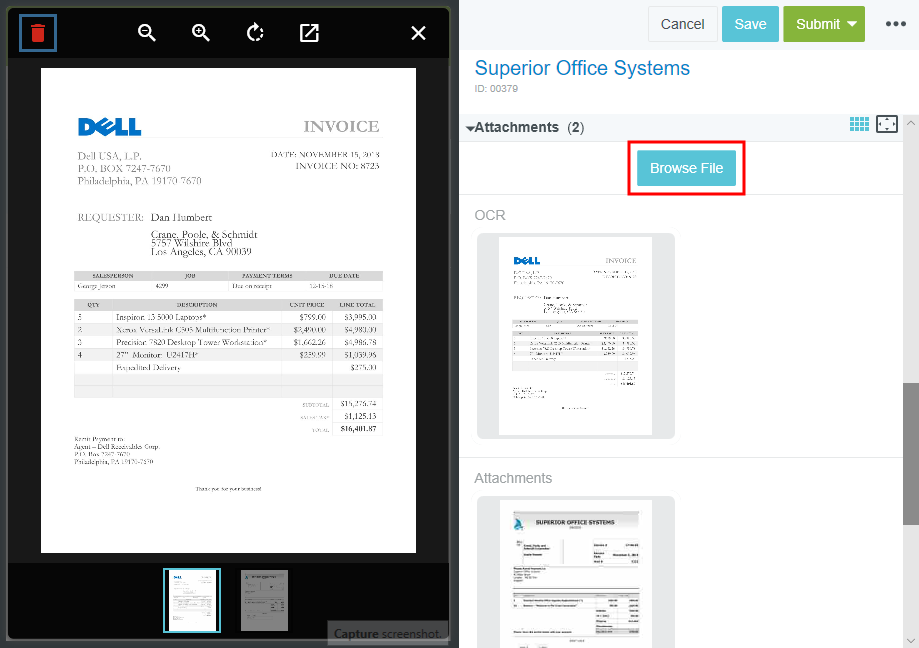Select the second page thumbnail in filmstrip
919x648 pixels.
click(x=264, y=600)
